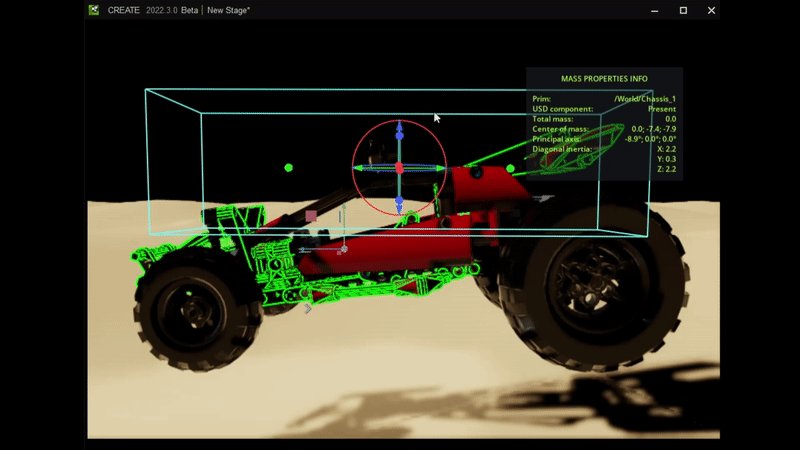Click the Center of mass values

653,129
